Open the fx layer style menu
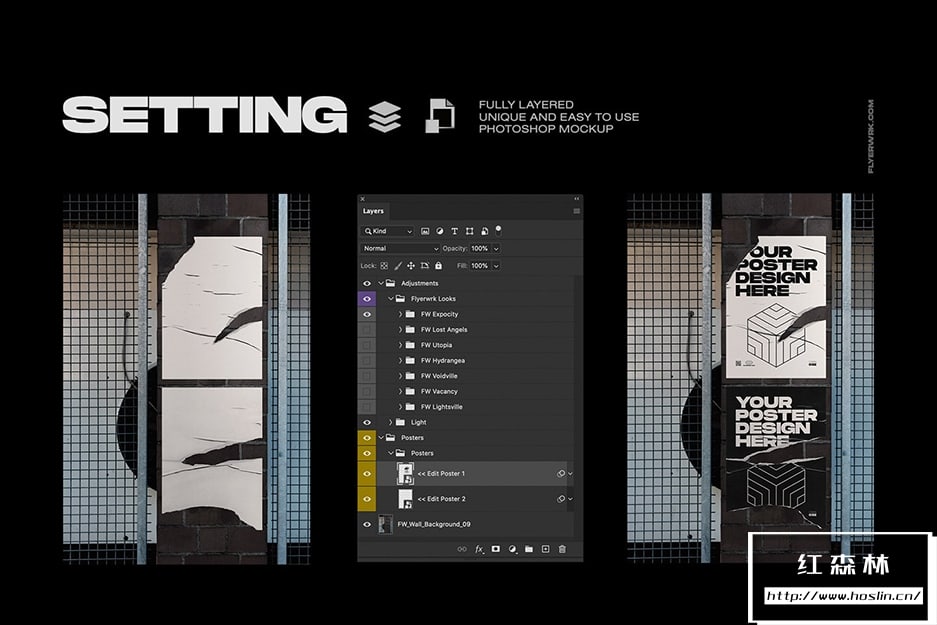 (479, 549)
